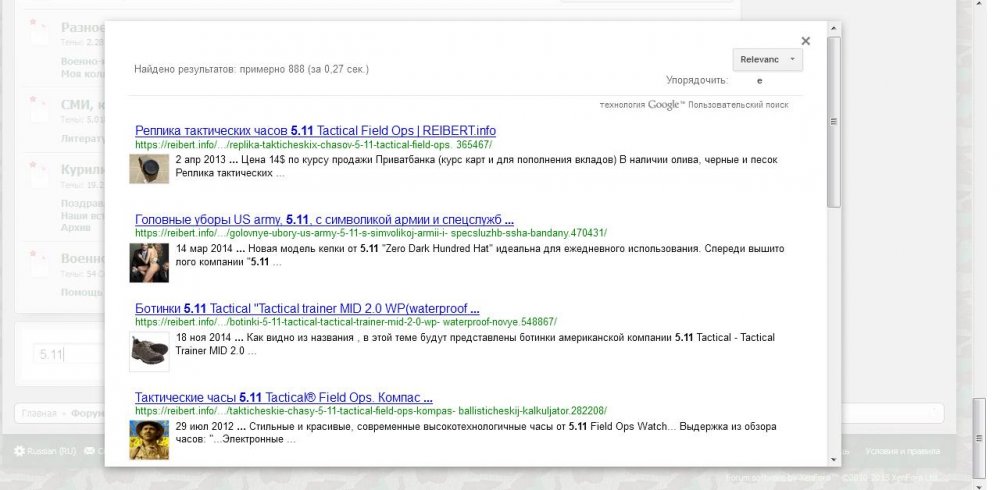The image size is (1000, 490).
Task: Click the forum icon next to СМИ
Action: [39, 109]
